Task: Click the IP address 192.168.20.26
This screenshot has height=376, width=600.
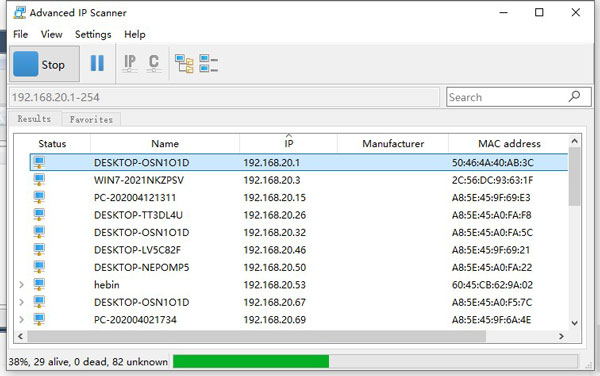Action: (275, 215)
